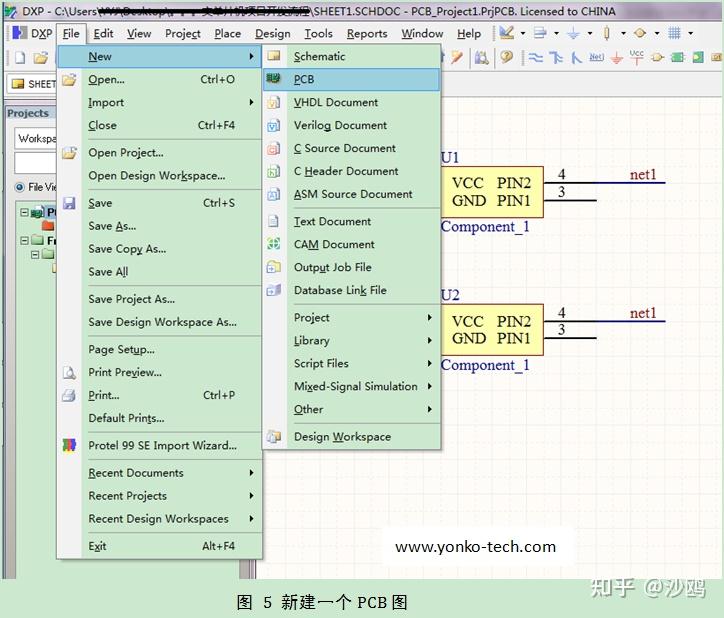
Task: Click the Protel 99 SE Import Wizard icon
Action: [69, 445]
